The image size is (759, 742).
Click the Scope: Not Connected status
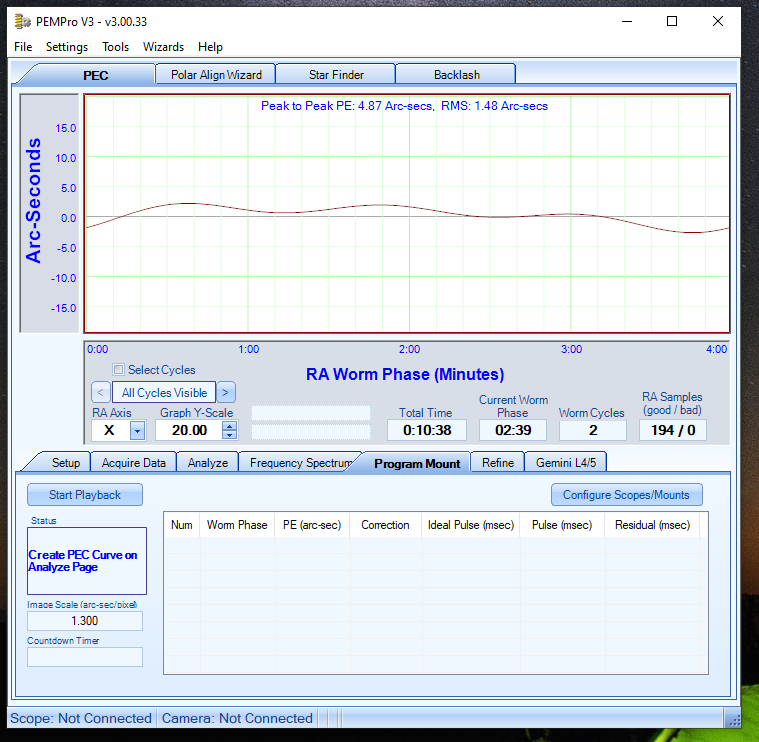pyautogui.click(x=81, y=718)
